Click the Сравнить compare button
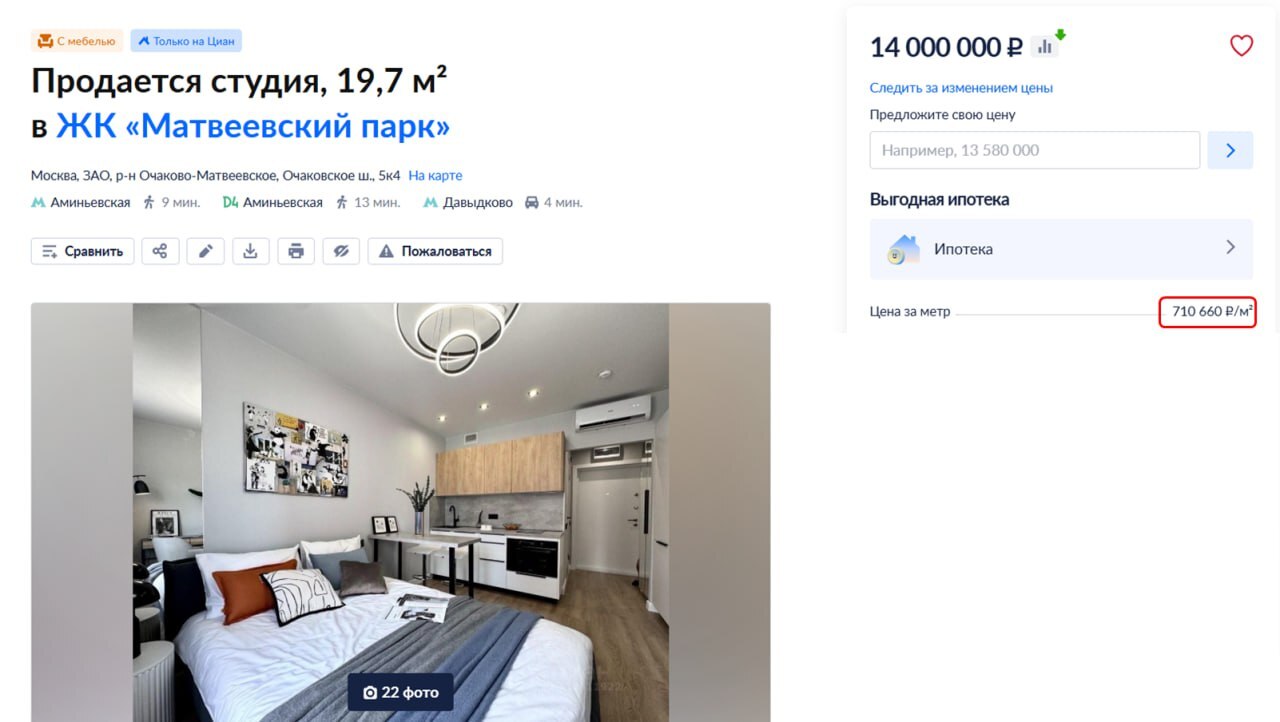The height and width of the screenshot is (722, 1280). pos(82,251)
